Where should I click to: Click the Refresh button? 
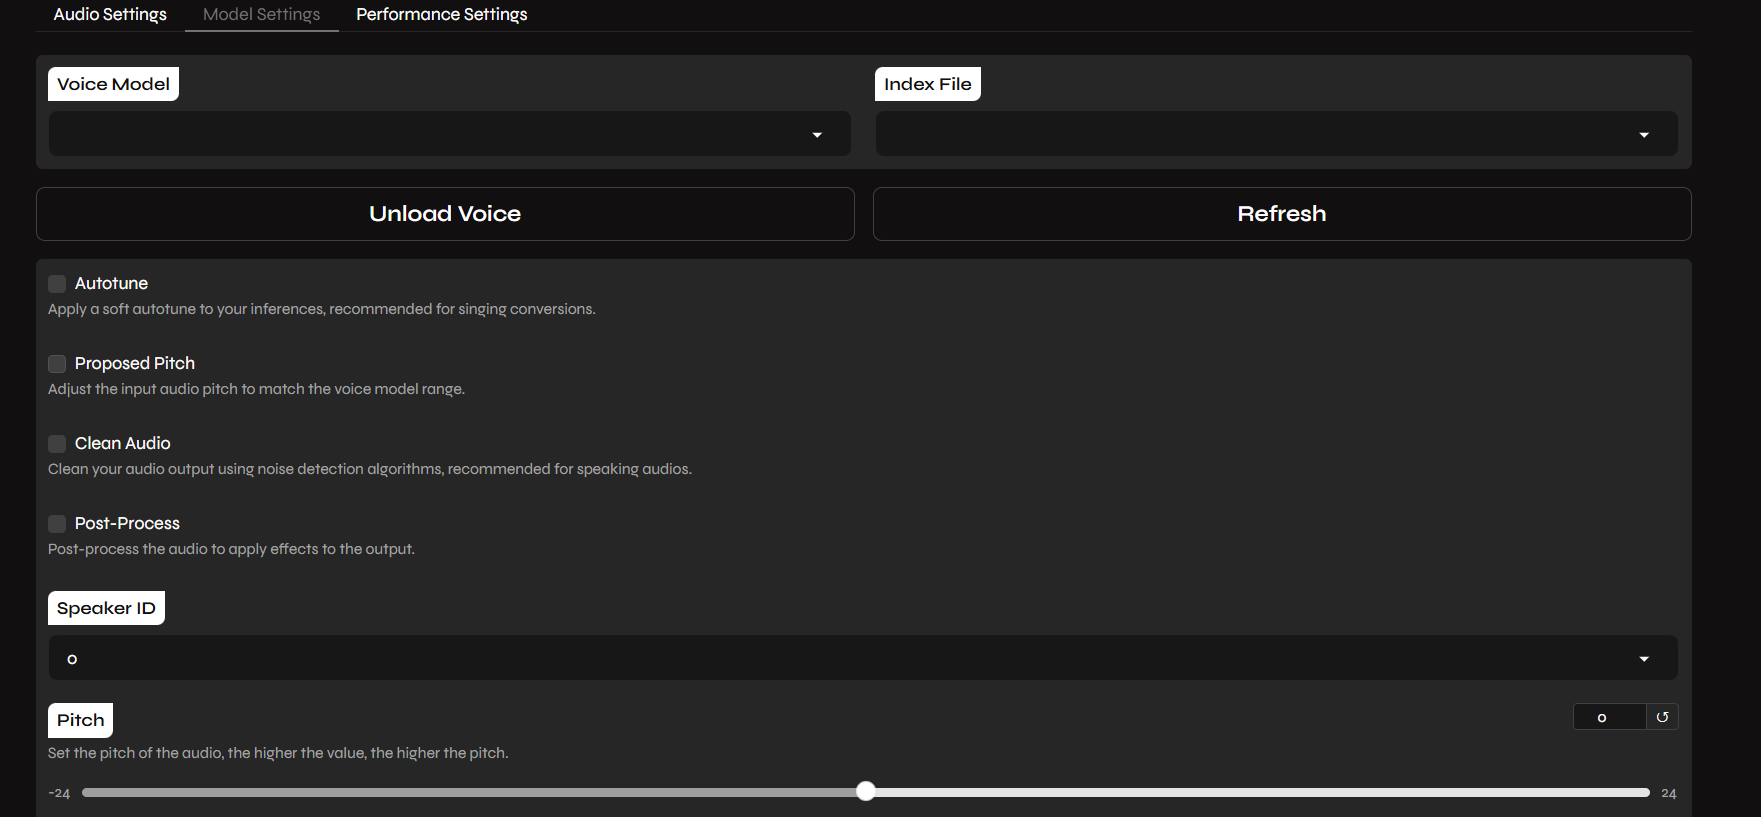pos(1281,214)
